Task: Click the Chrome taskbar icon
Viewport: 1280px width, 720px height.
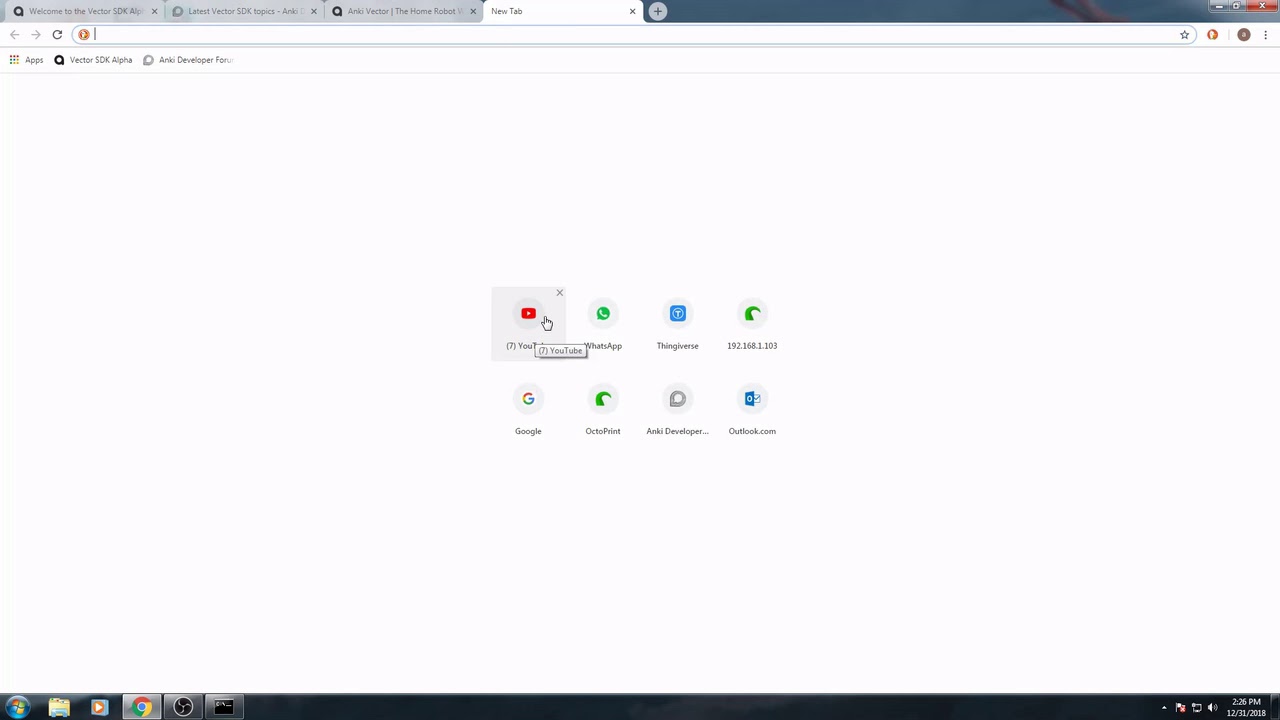Action: point(141,707)
